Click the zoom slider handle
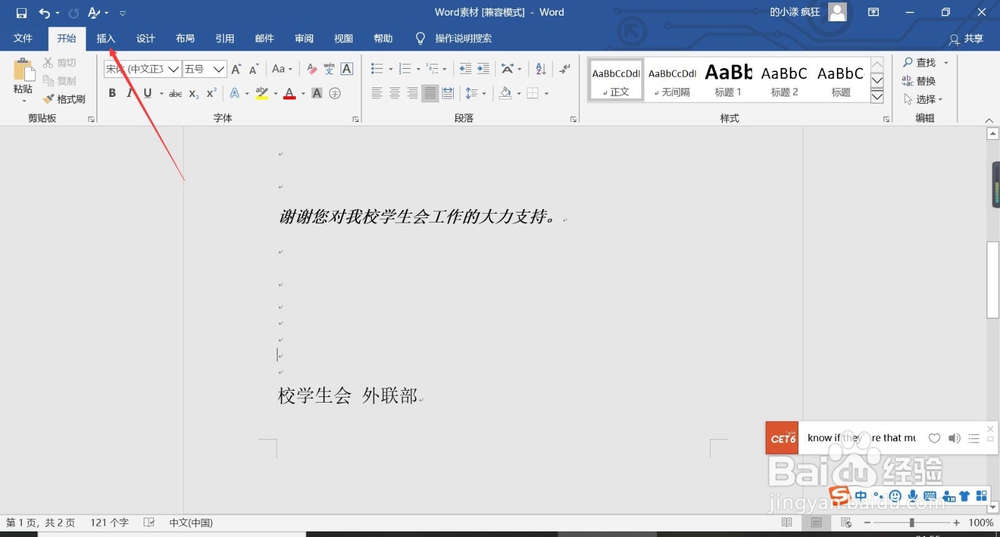Image resolution: width=1000 pixels, height=537 pixels. click(912, 522)
